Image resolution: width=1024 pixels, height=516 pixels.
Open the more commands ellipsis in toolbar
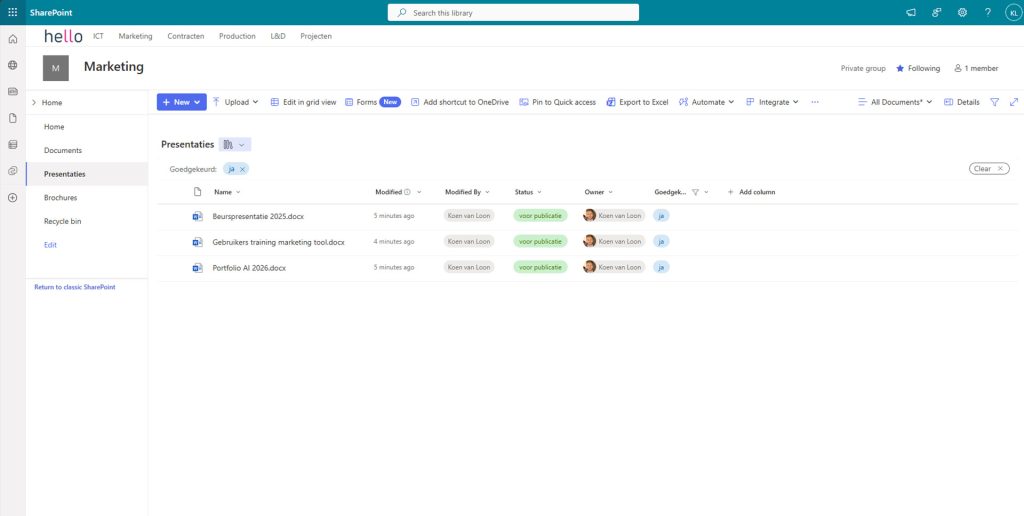pyautogui.click(x=814, y=102)
